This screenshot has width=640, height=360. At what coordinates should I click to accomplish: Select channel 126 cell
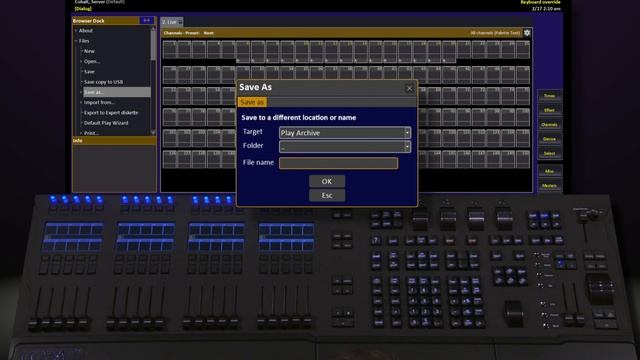click(x=170, y=159)
